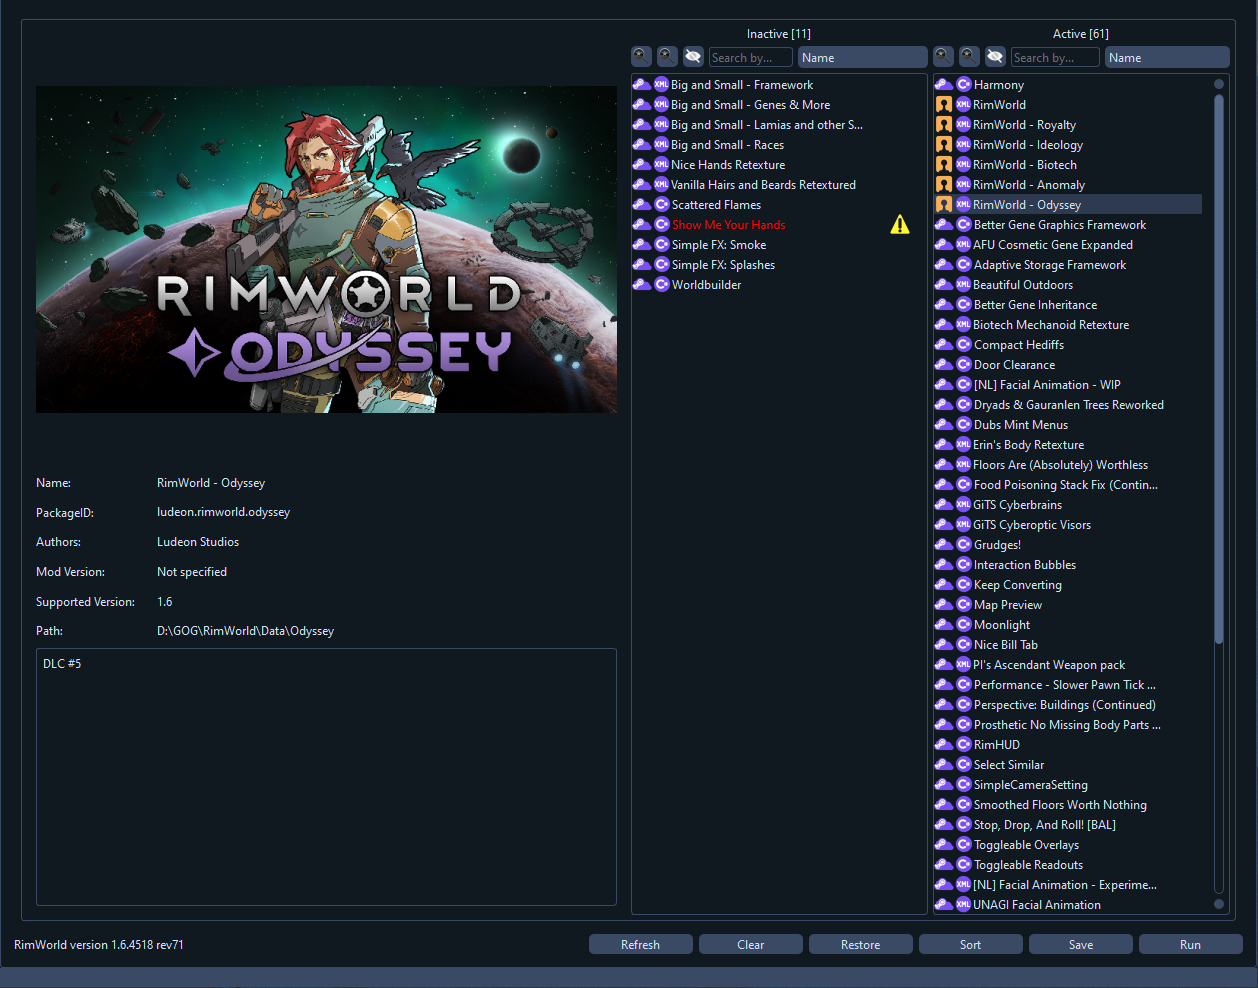Click the XML icon next to UNAGI Facial Animation
The width and height of the screenshot is (1258, 988).
(x=964, y=905)
